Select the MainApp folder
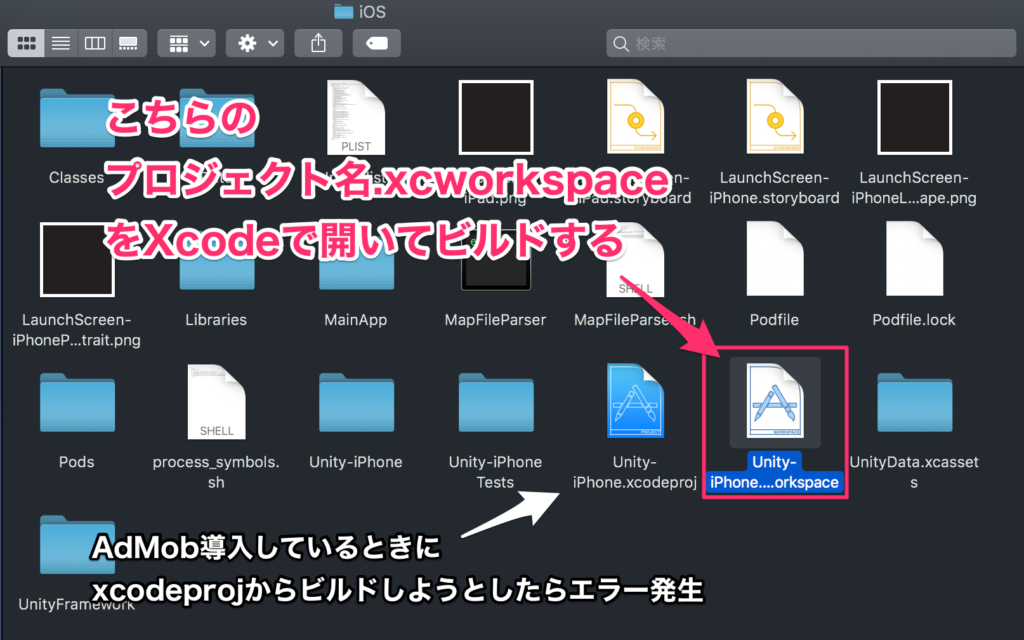Viewport: 1024px width, 640px height. [357, 261]
